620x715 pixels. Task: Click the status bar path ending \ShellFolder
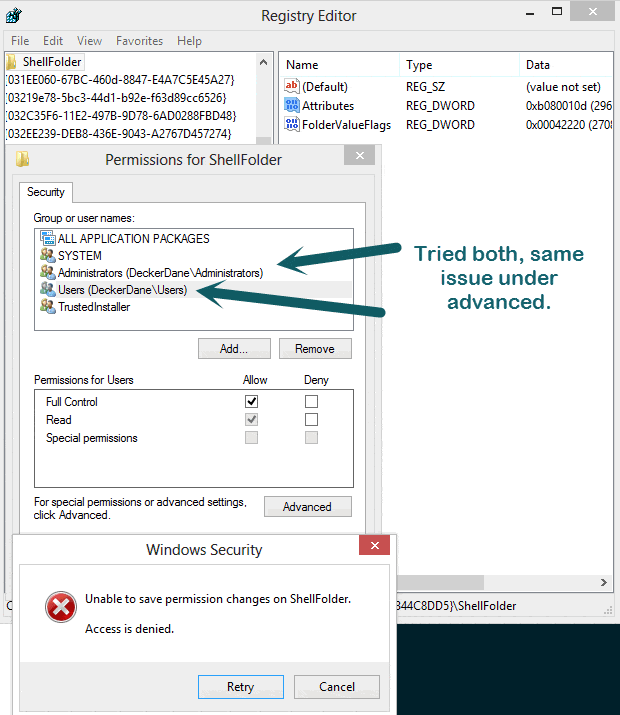point(456,606)
